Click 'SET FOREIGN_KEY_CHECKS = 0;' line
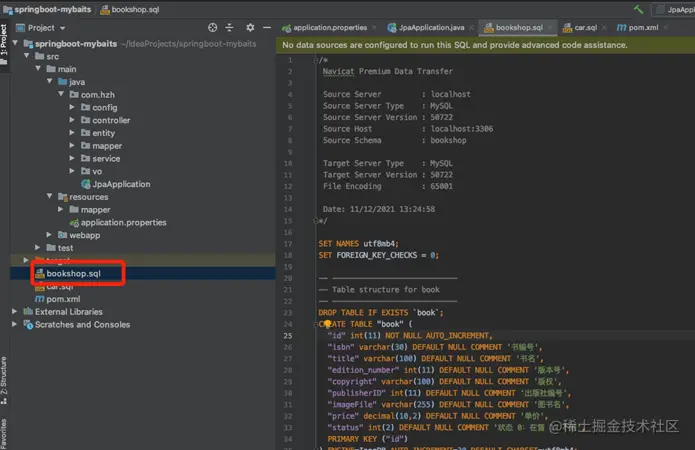The height and width of the screenshot is (450, 695). tap(378, 255)
